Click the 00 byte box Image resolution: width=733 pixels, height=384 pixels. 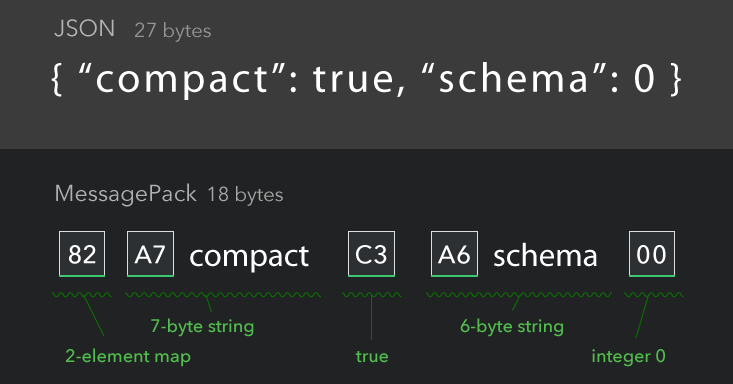tap(652, 254)
